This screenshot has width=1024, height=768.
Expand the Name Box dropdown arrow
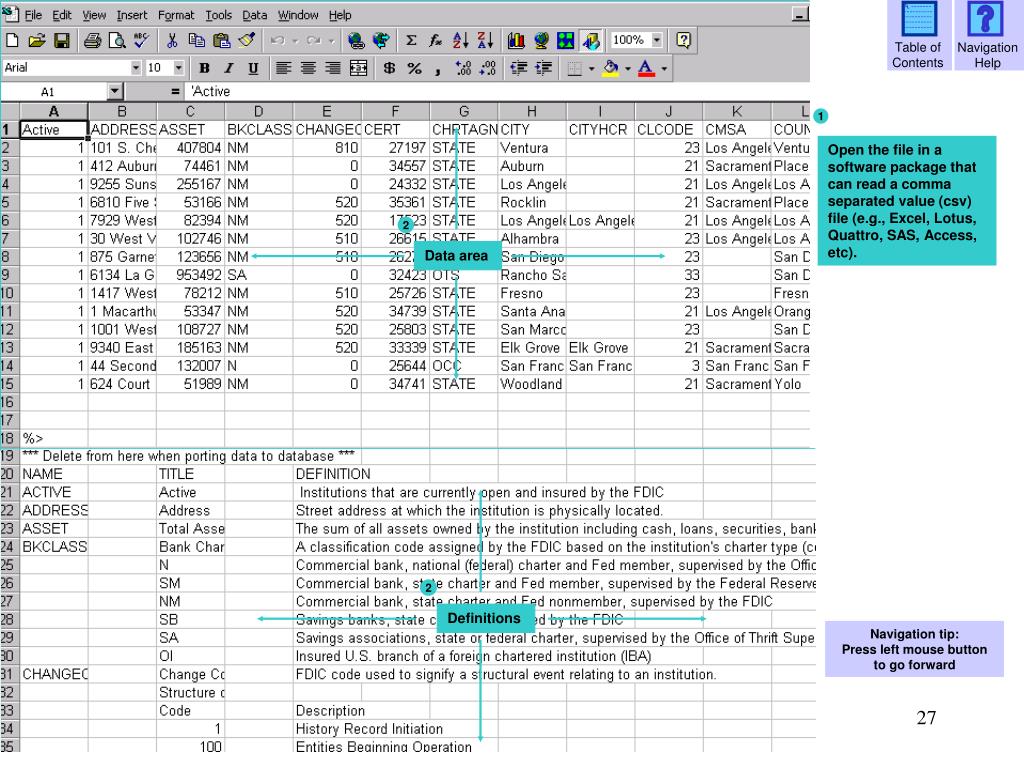115,92
